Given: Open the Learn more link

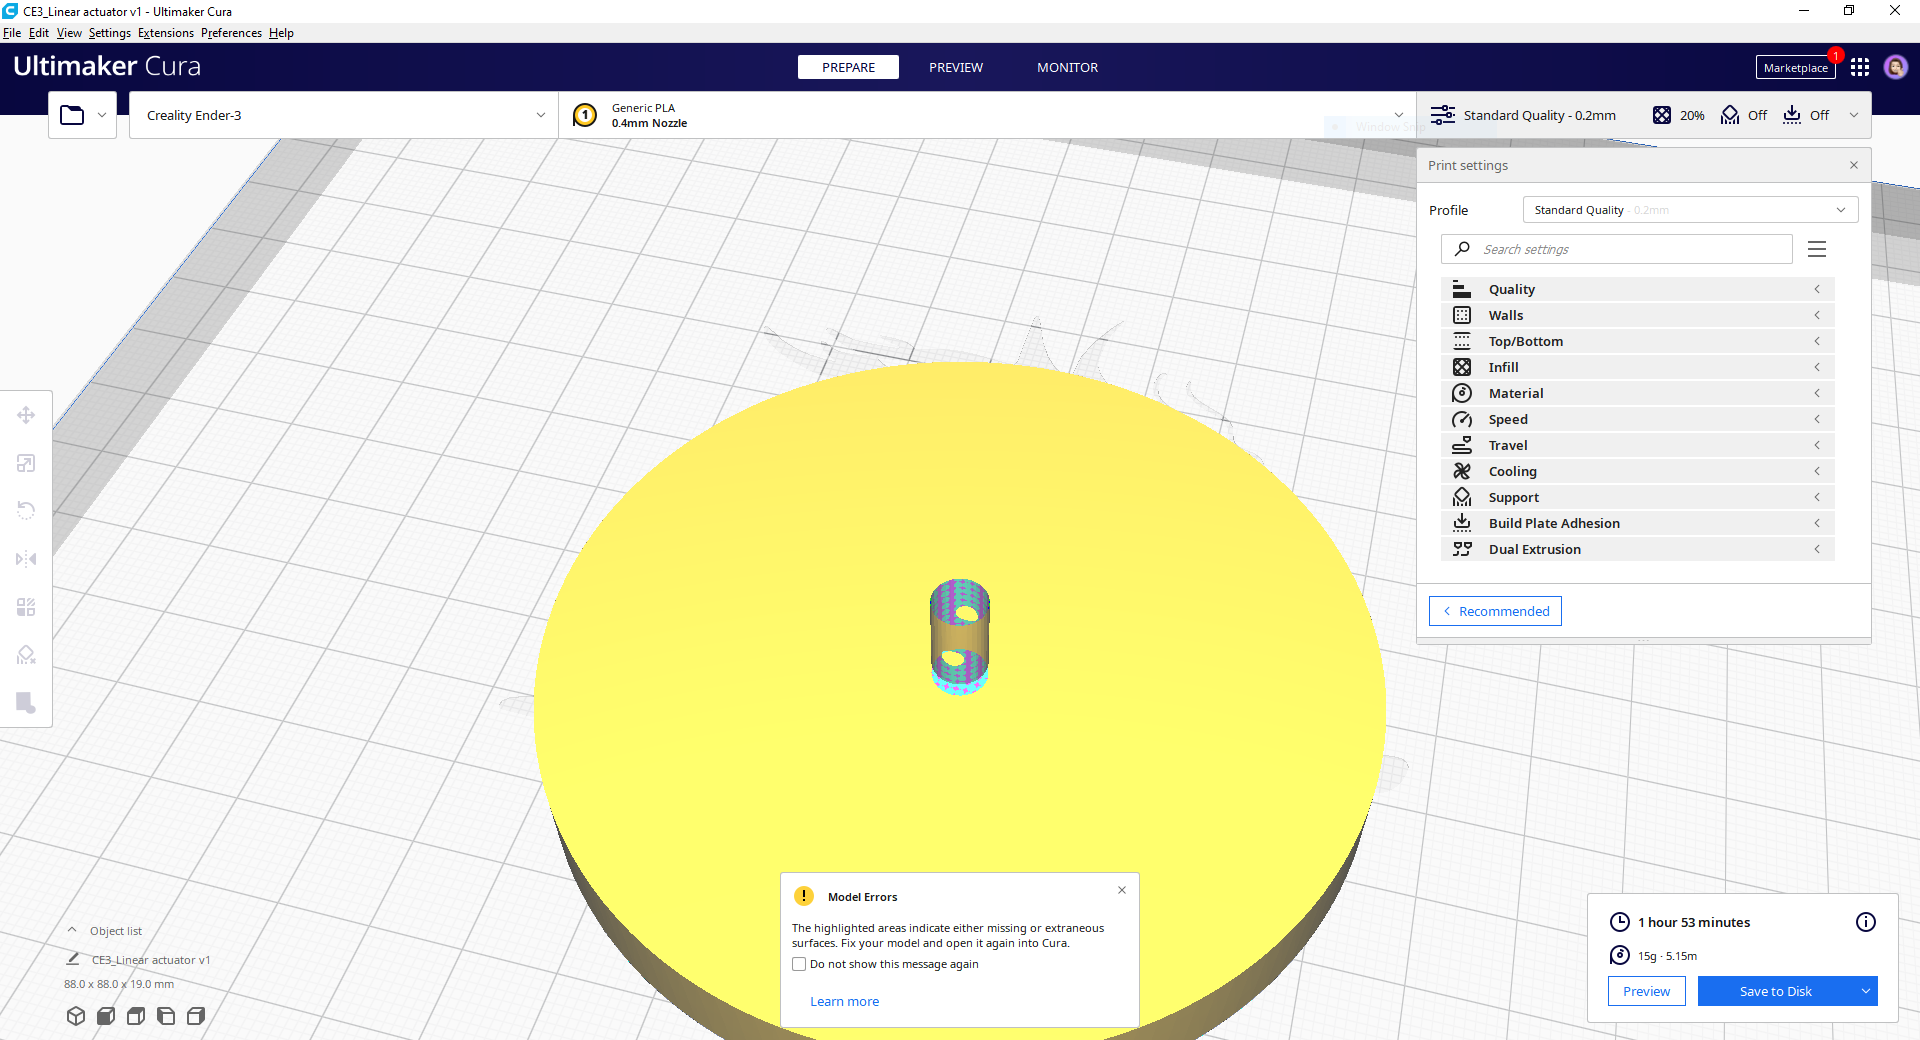Looking at the screenshot, I should (844, 1001).
